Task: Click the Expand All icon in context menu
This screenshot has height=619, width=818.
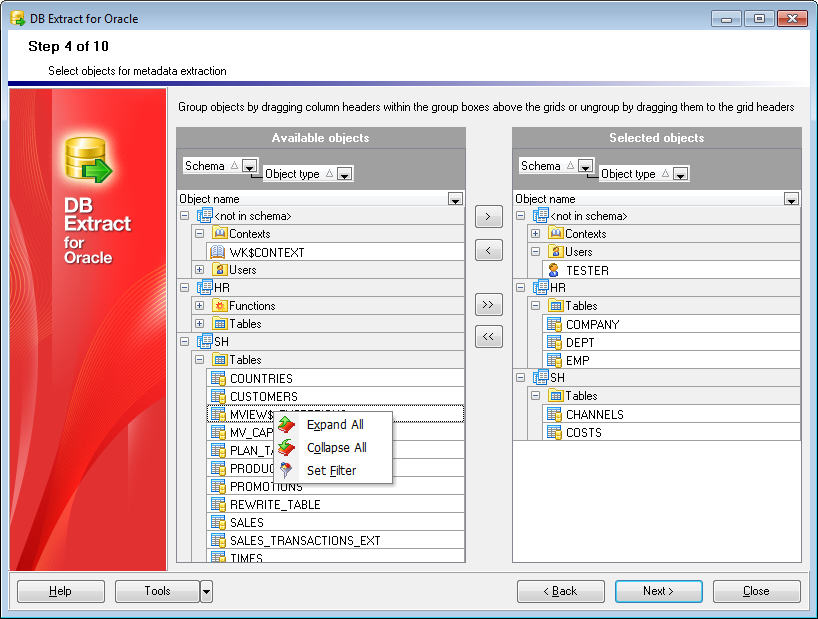Action: pos(286,425)
